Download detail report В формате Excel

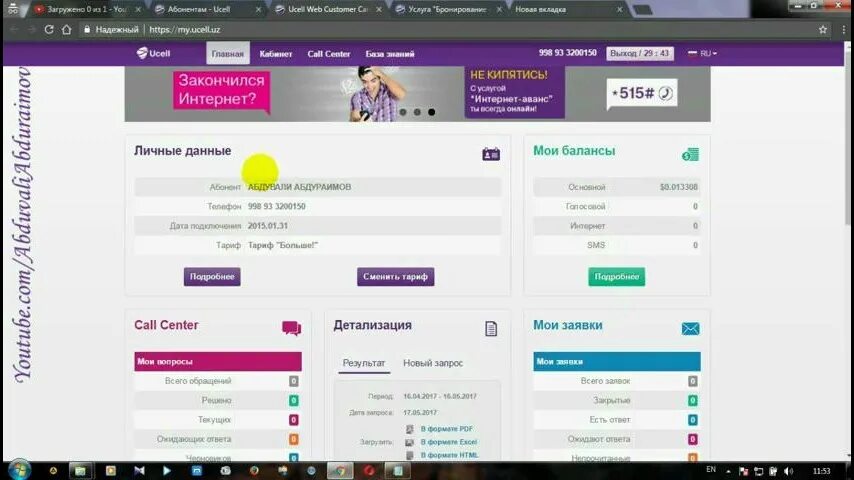[x=449, y=442]
